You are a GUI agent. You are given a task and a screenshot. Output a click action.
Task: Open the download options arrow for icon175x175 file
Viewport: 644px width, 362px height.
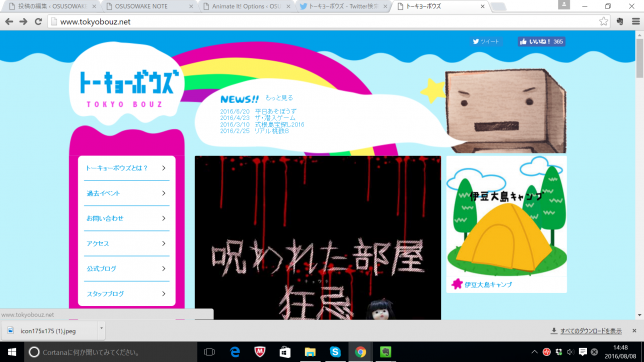101,329
